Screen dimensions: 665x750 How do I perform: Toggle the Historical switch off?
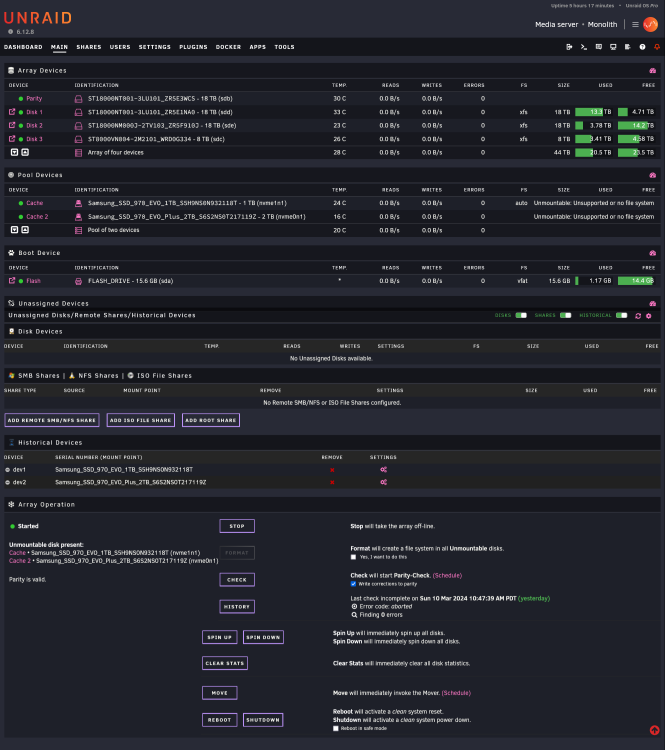(x=621, y=316)
